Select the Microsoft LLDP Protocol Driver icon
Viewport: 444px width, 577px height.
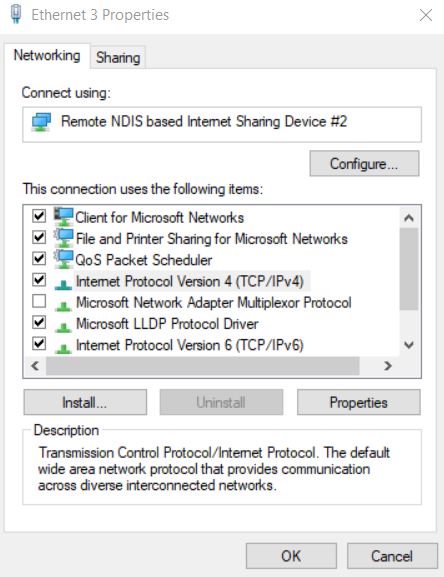point(63,327)
